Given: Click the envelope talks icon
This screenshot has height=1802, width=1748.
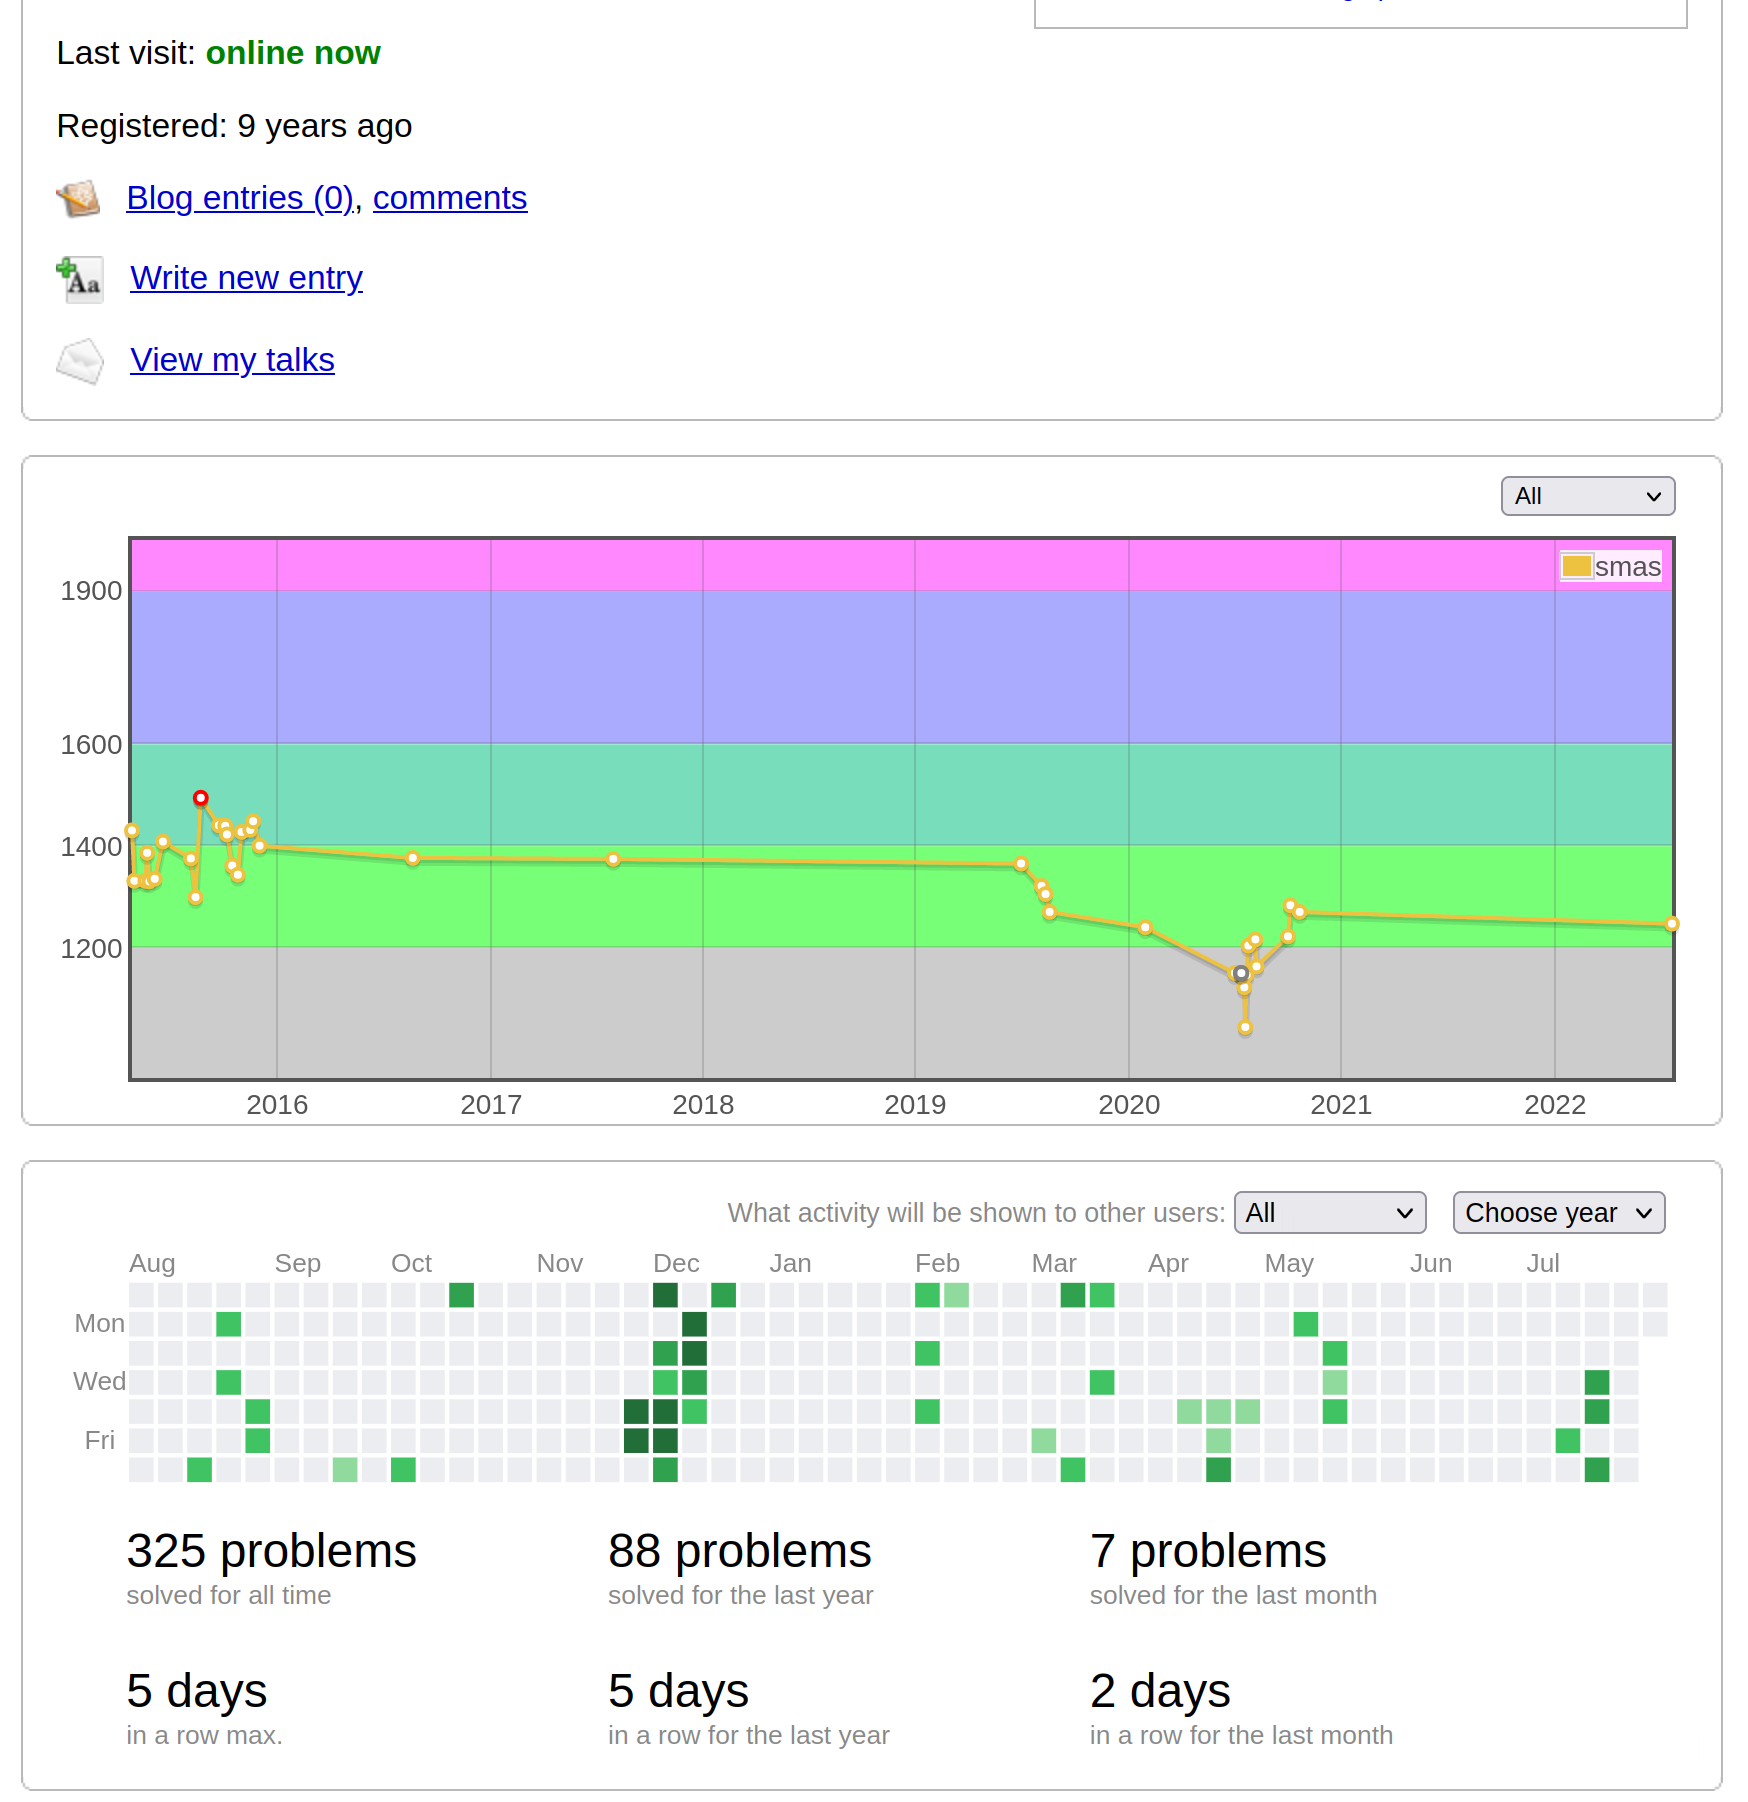Looking at the screenshot, I should [79, 361].
